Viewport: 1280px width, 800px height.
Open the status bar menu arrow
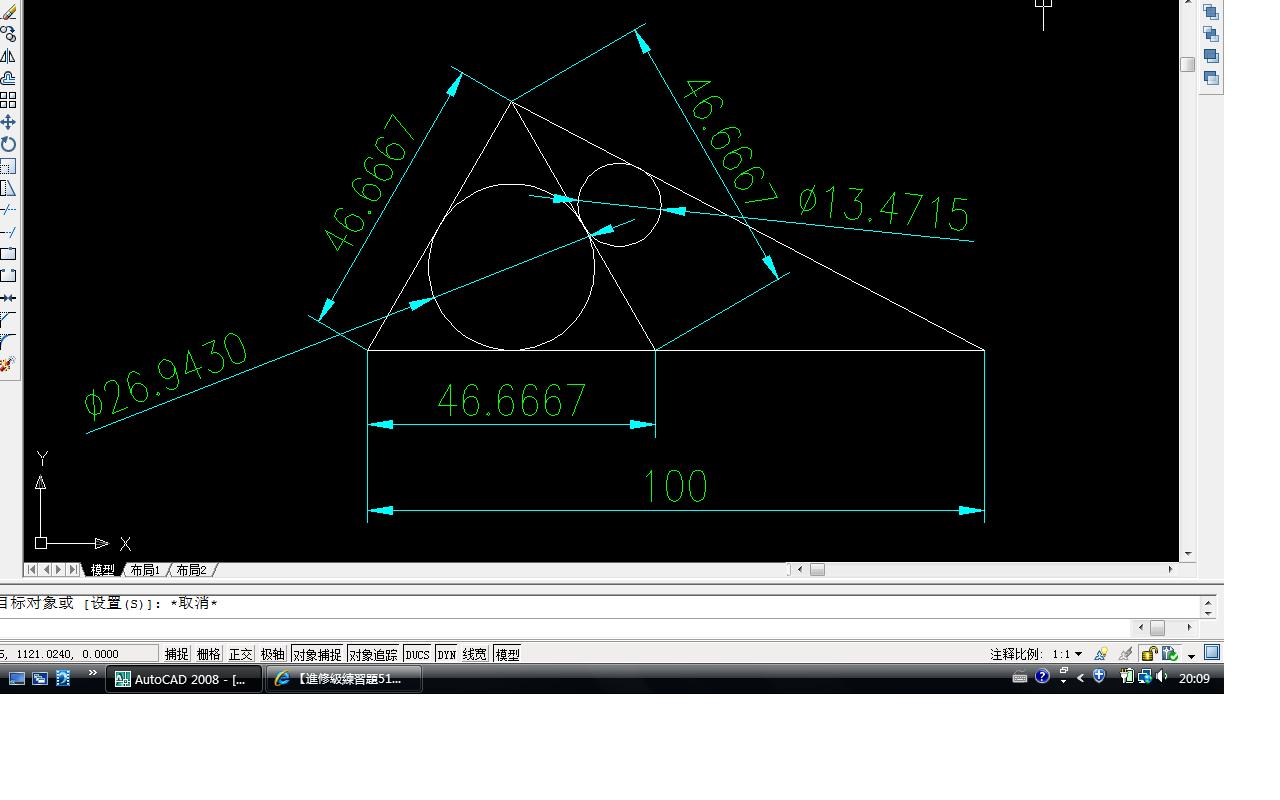coord(1192,656)
